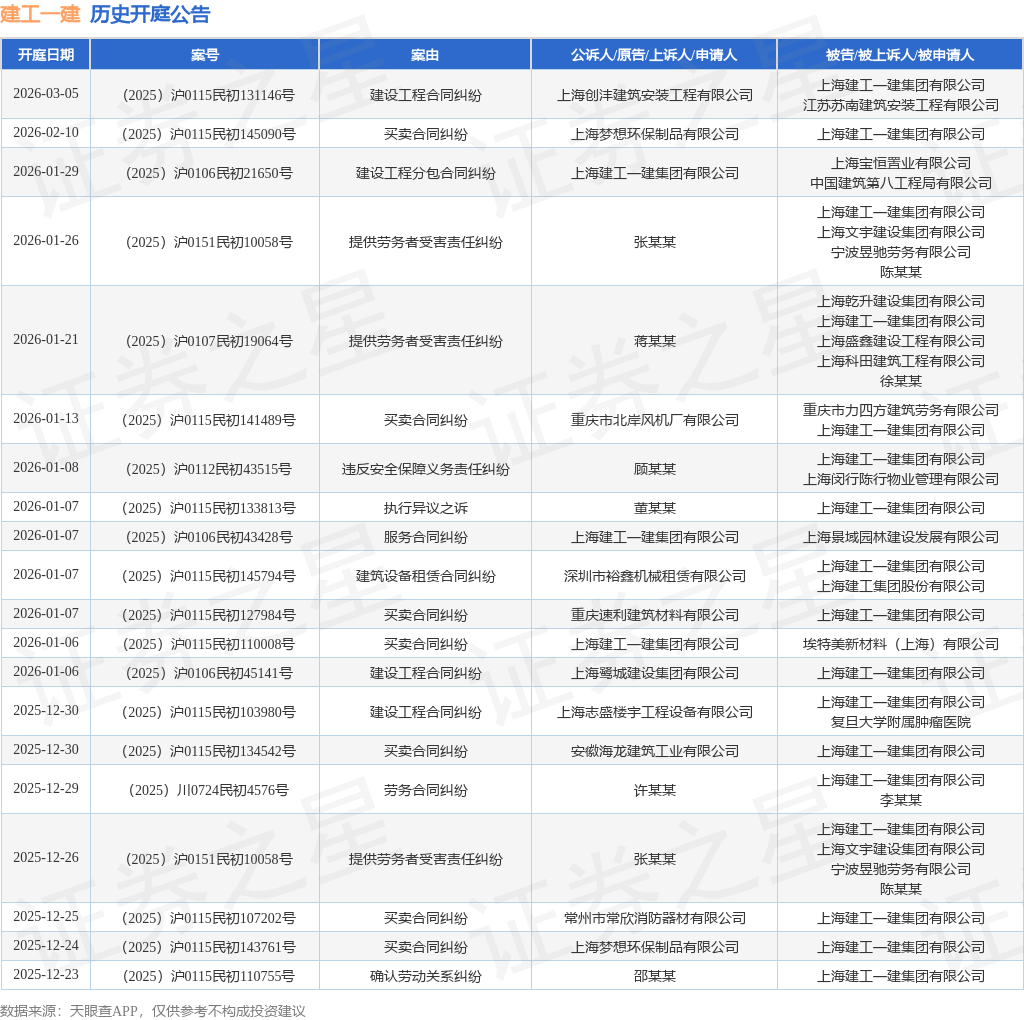Click defendant 复旦大学附属肿瘤医院

pos(901,722)
